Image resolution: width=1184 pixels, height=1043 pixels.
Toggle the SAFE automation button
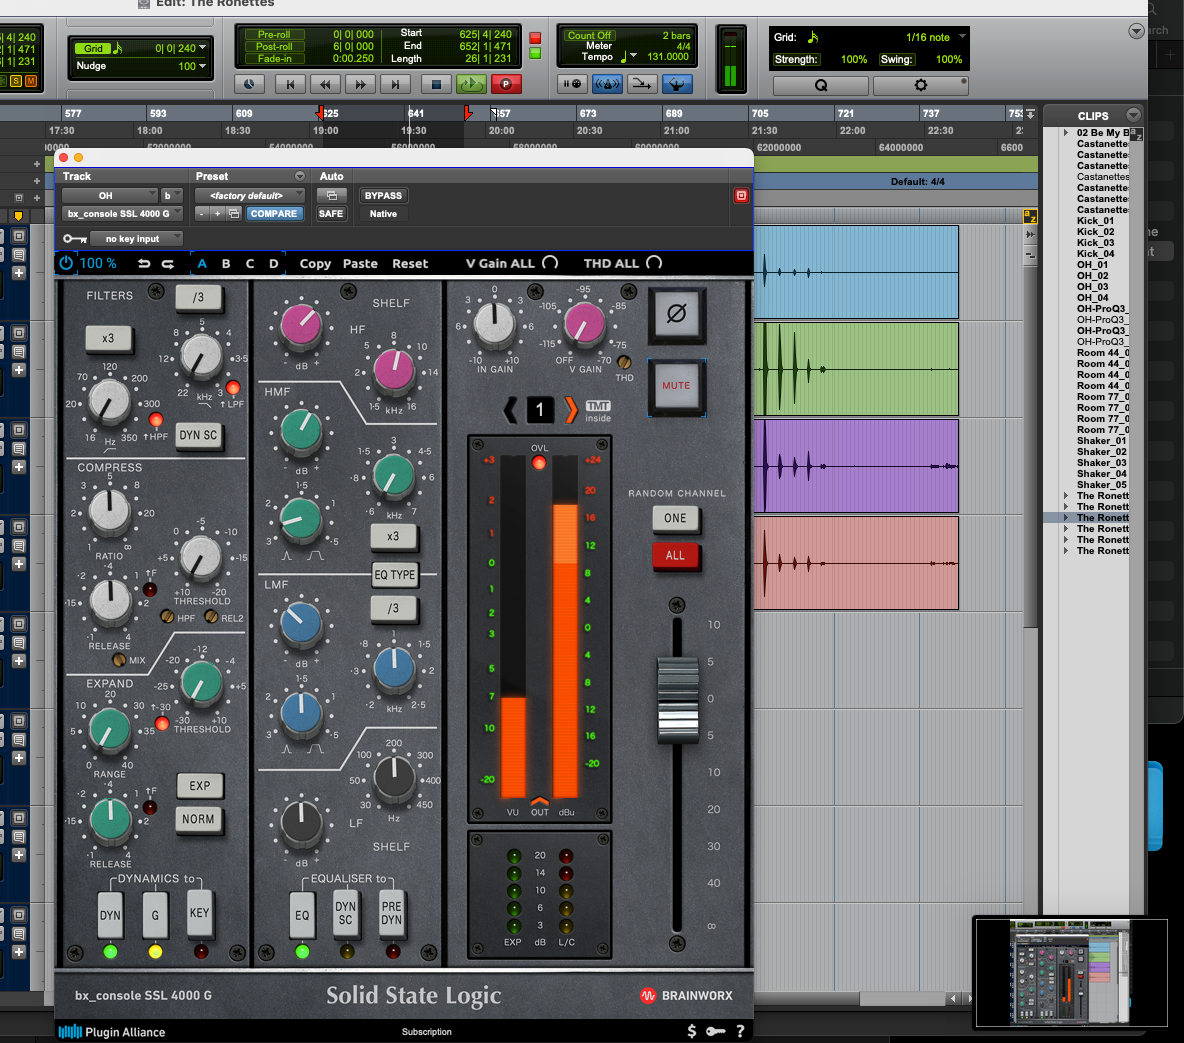pos(331,214)
